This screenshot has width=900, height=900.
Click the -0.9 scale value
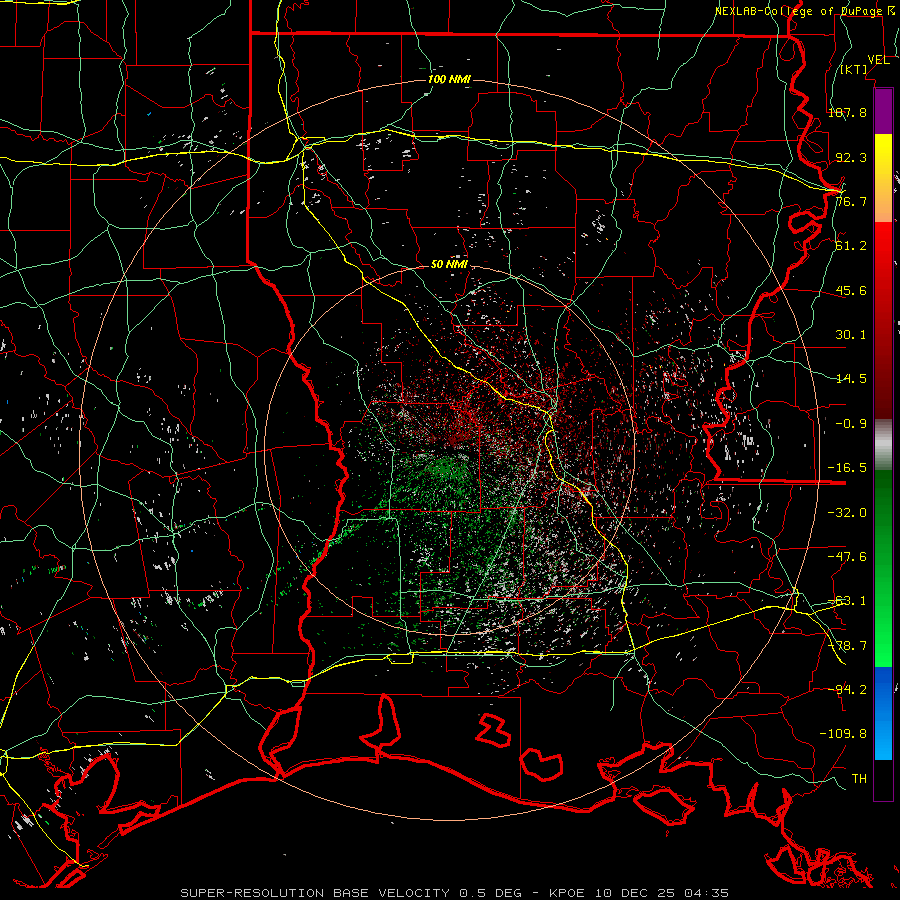point(851,424)
